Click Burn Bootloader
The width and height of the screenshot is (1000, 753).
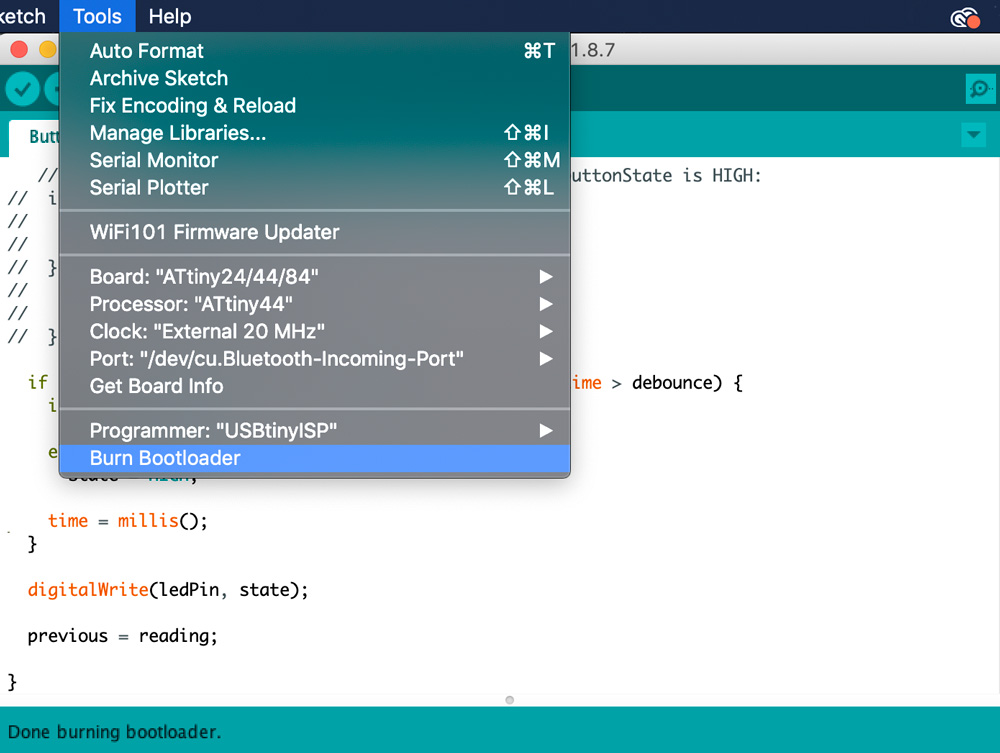click(314, 458)
